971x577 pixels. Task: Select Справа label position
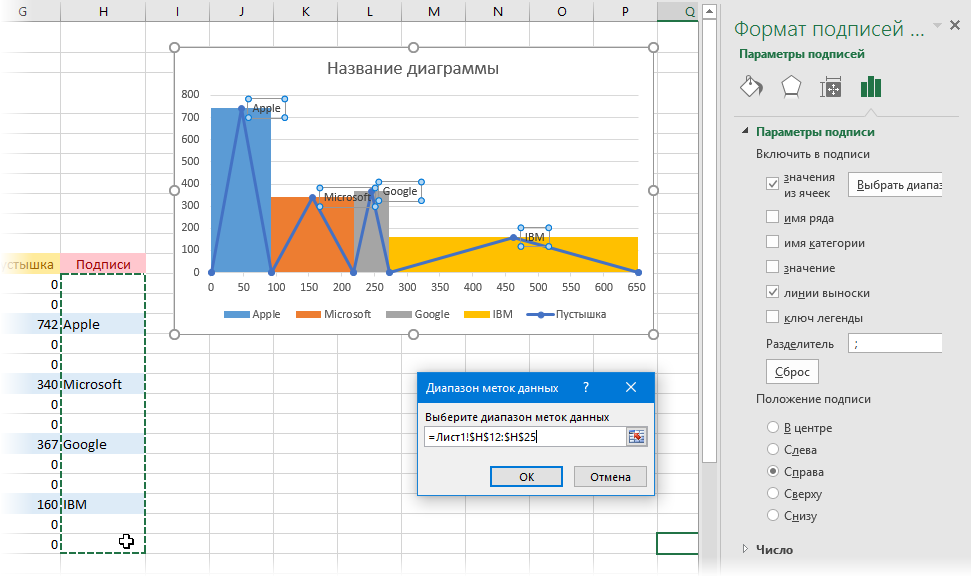[773, 471]
